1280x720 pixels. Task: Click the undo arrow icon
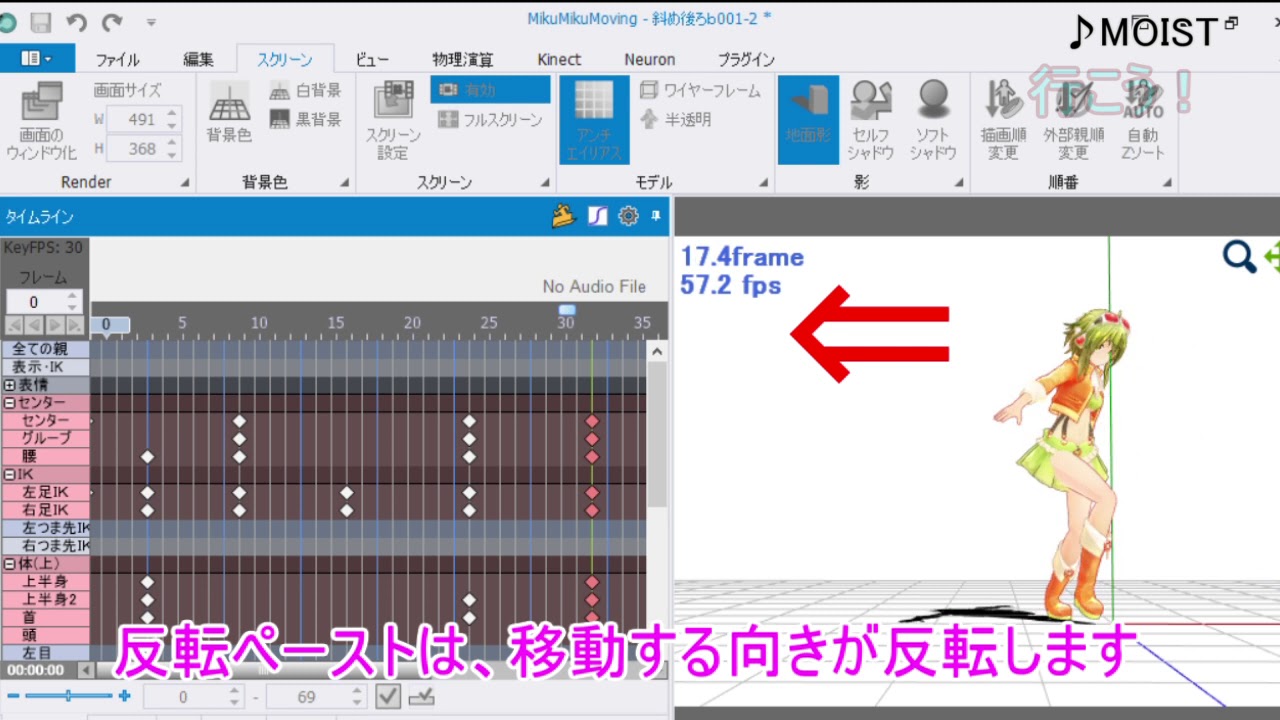(76, 21)
